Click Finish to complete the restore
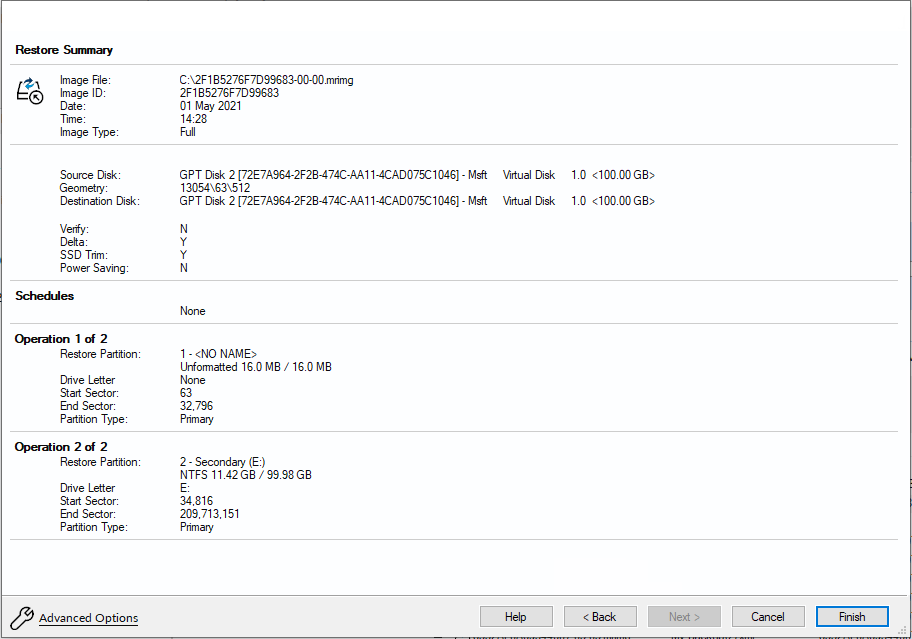This screenshot has width=912, height=639. click(x=852, y=617)
